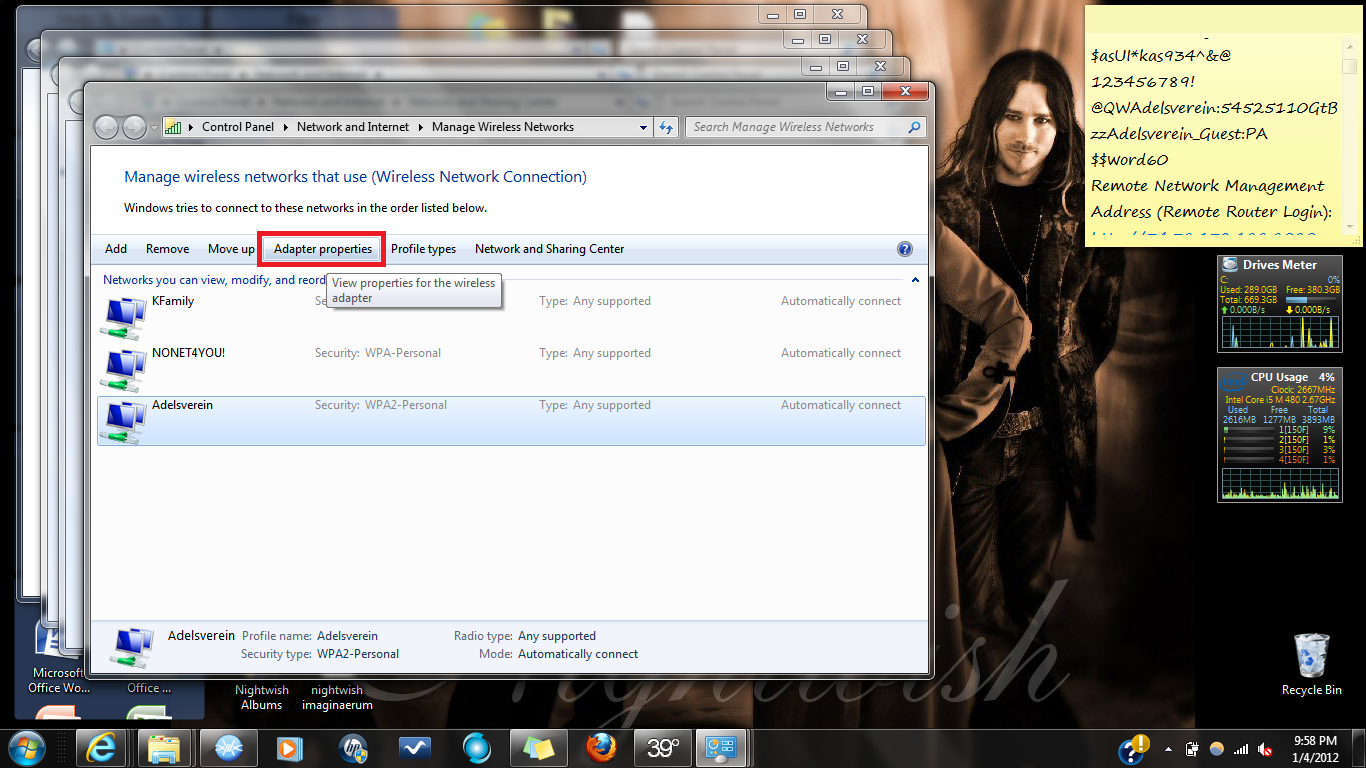1366x768 pixels.
Task: Click the Intel logo in CPU Usage gadget
Action: point(1232,380)
